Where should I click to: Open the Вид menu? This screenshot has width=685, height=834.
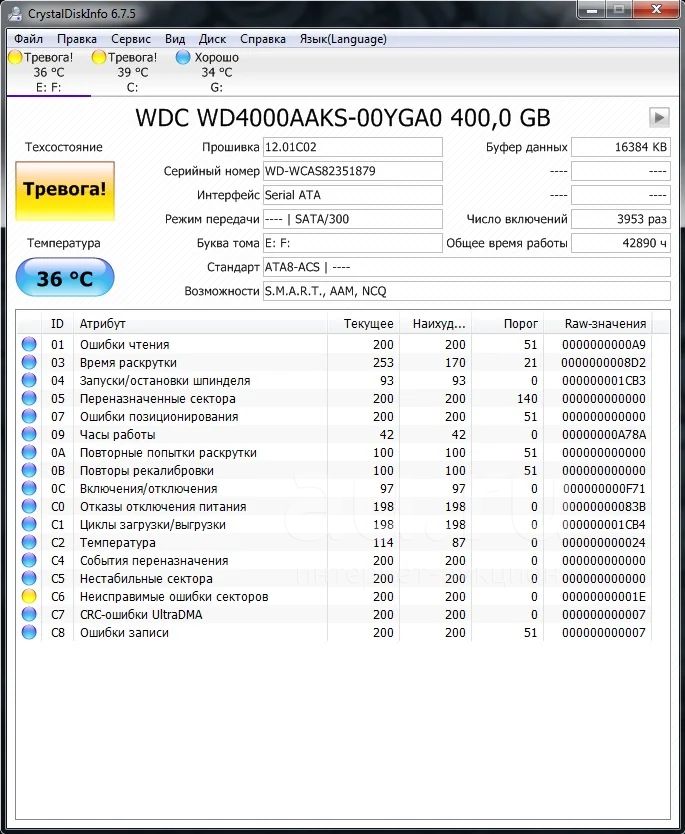click(x=175, y=39)
